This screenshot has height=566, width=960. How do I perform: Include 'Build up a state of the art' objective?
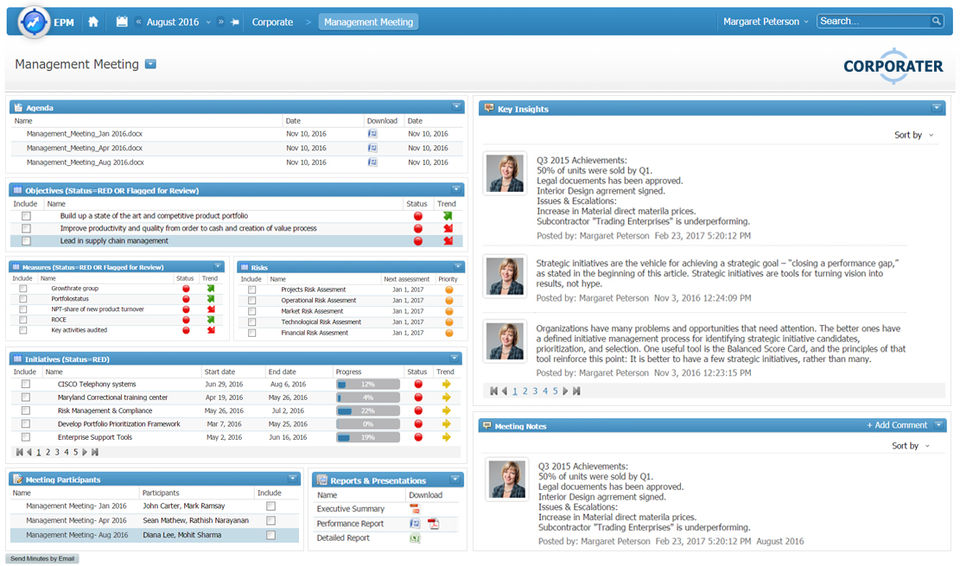[x=26, y=216]
